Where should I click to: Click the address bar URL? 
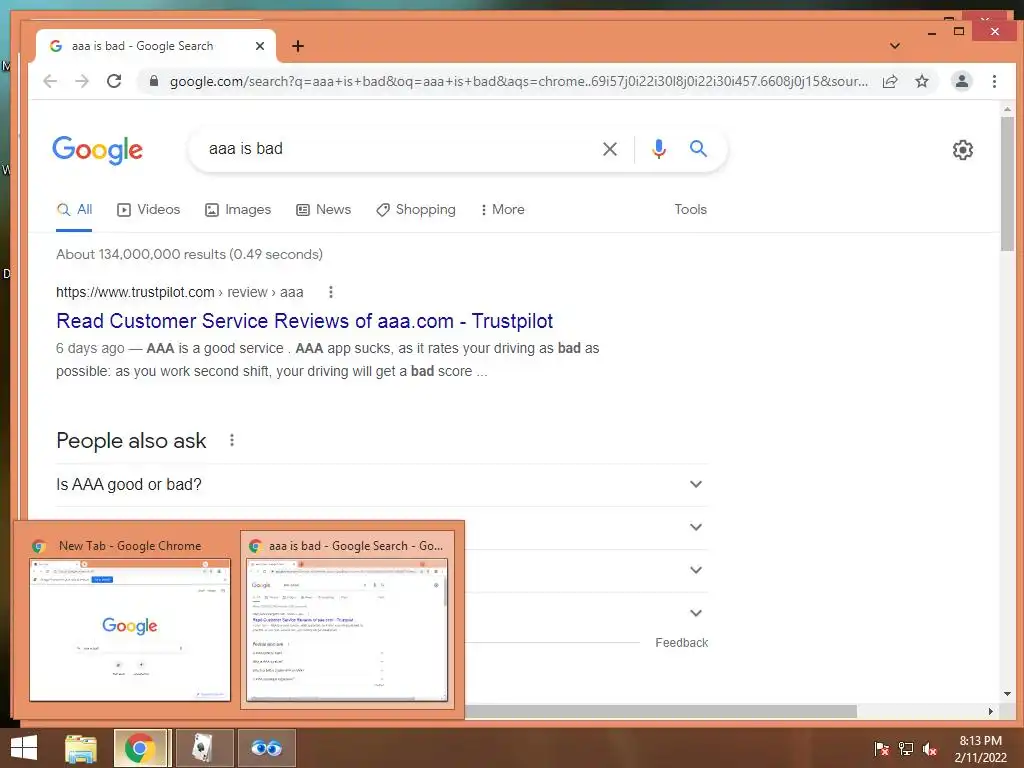(519, 82)
